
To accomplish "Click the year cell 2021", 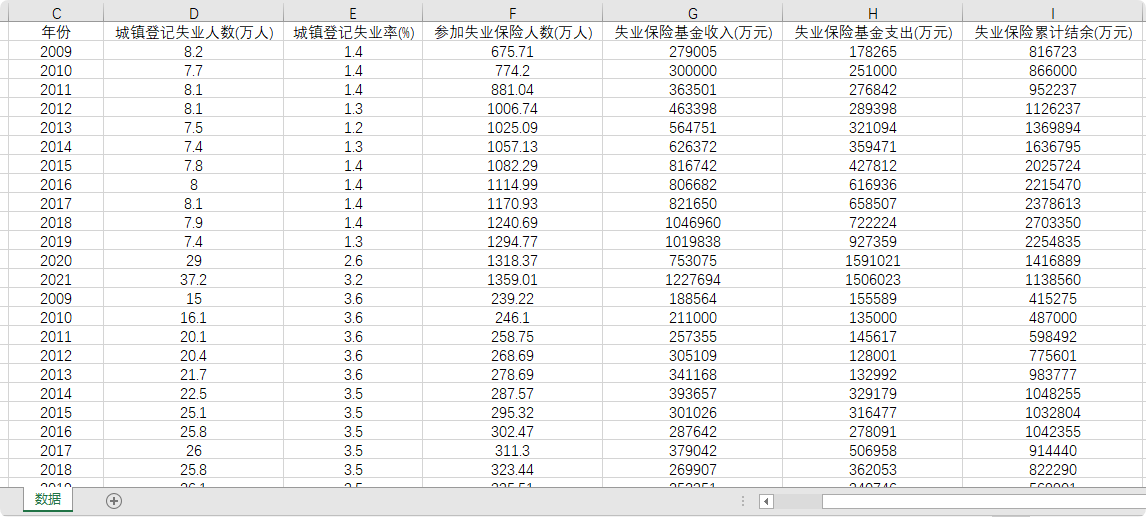I will (x=56, y=279).
